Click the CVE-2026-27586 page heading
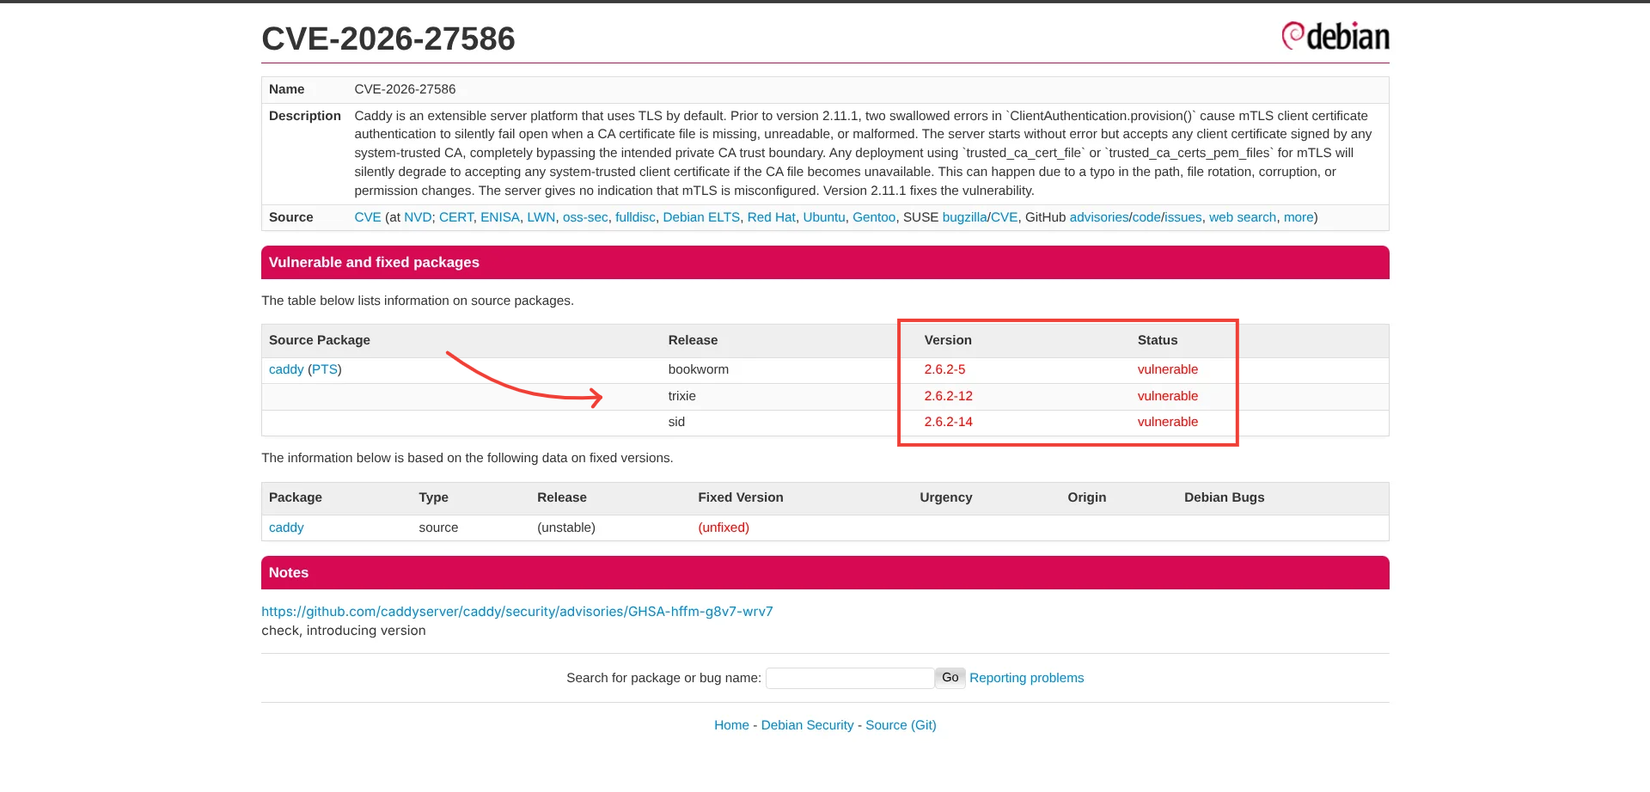Screen dimensions: 1650x792 tap(388, 39)
